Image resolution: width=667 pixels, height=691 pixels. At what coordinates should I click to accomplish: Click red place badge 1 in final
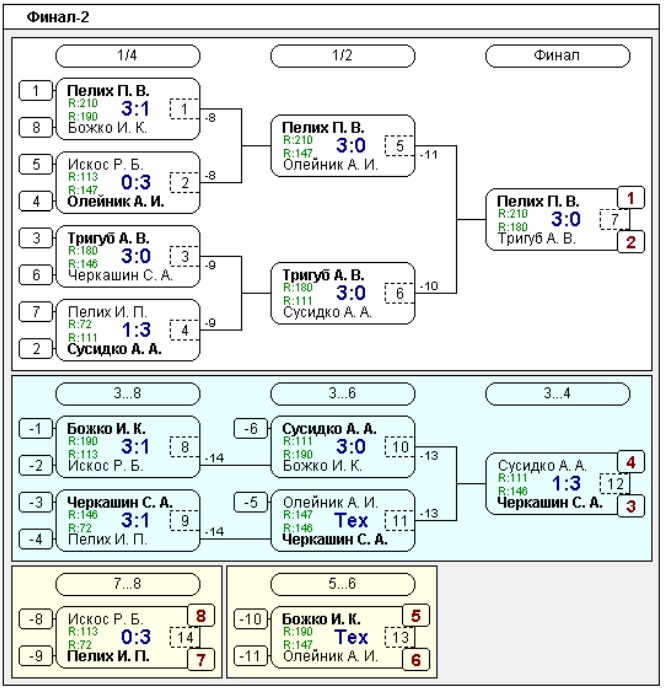click(630, 198)
